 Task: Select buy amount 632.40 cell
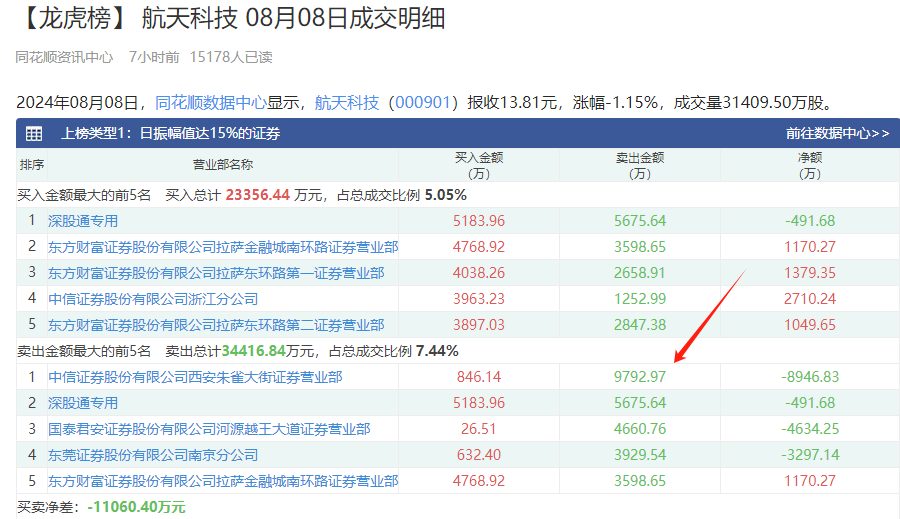pyautogui.click(x=479, y=455)
